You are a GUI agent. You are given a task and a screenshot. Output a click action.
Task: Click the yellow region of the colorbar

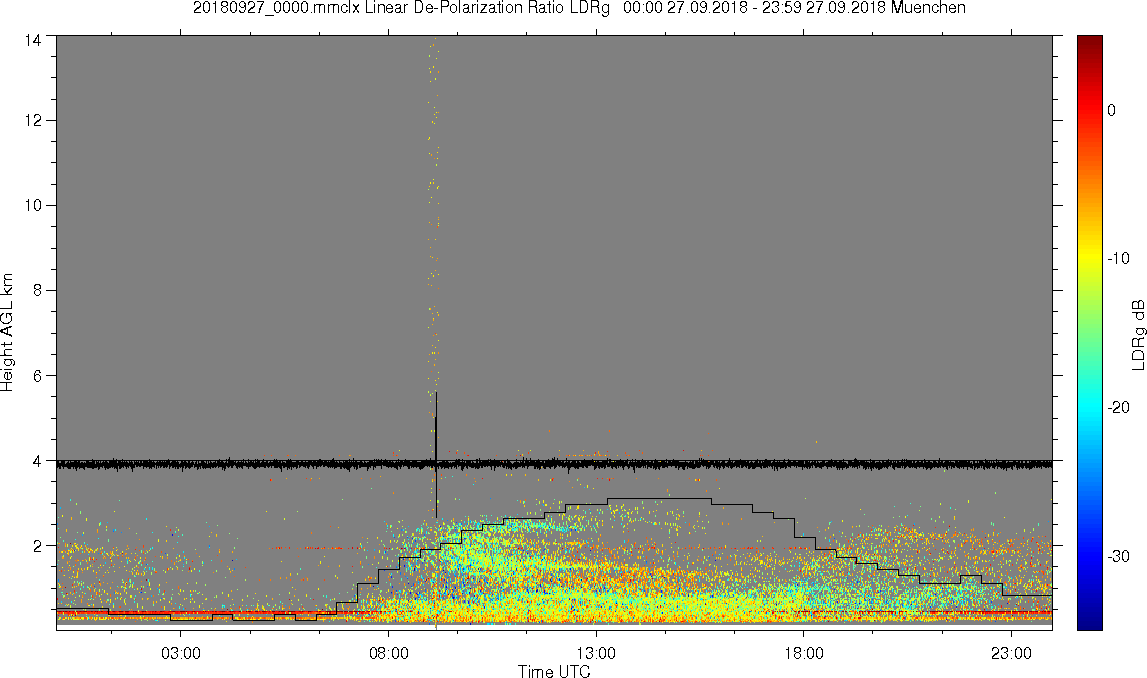point(1089,259)
